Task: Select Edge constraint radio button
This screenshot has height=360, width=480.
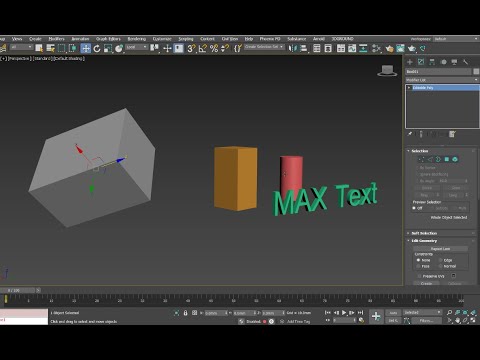Action: pos(441,260)
